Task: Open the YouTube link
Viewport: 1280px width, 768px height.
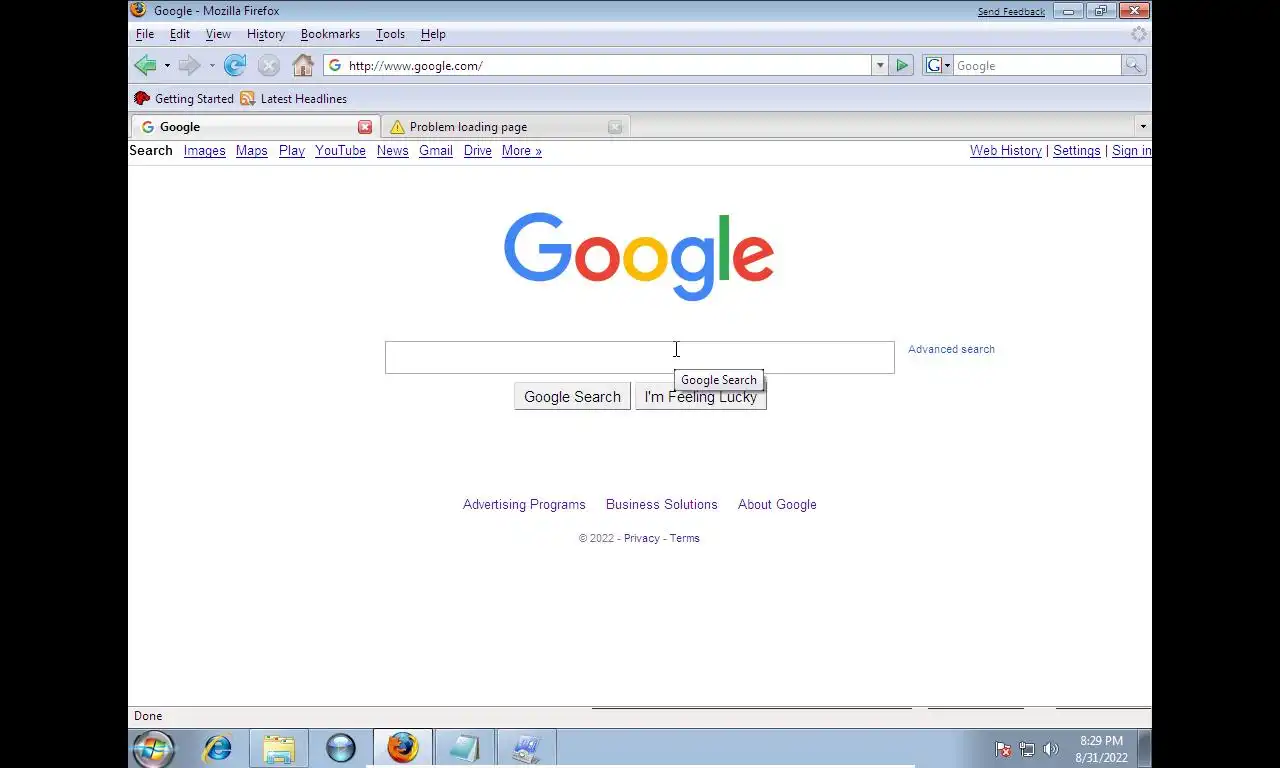Action: tap(340, 151)
